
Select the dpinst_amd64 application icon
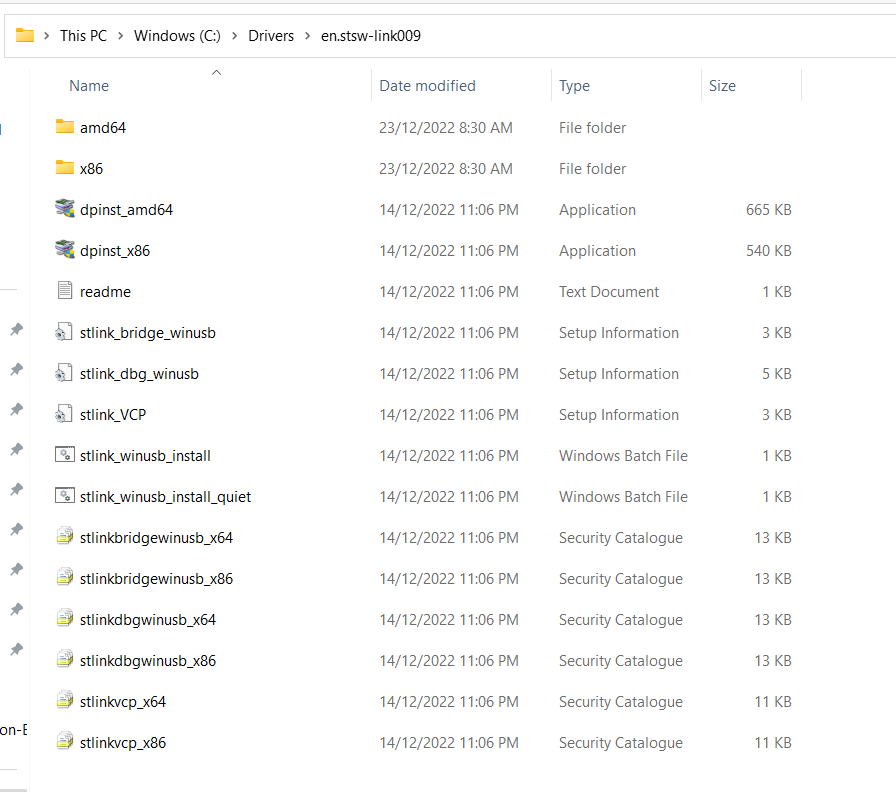point(65,209)
